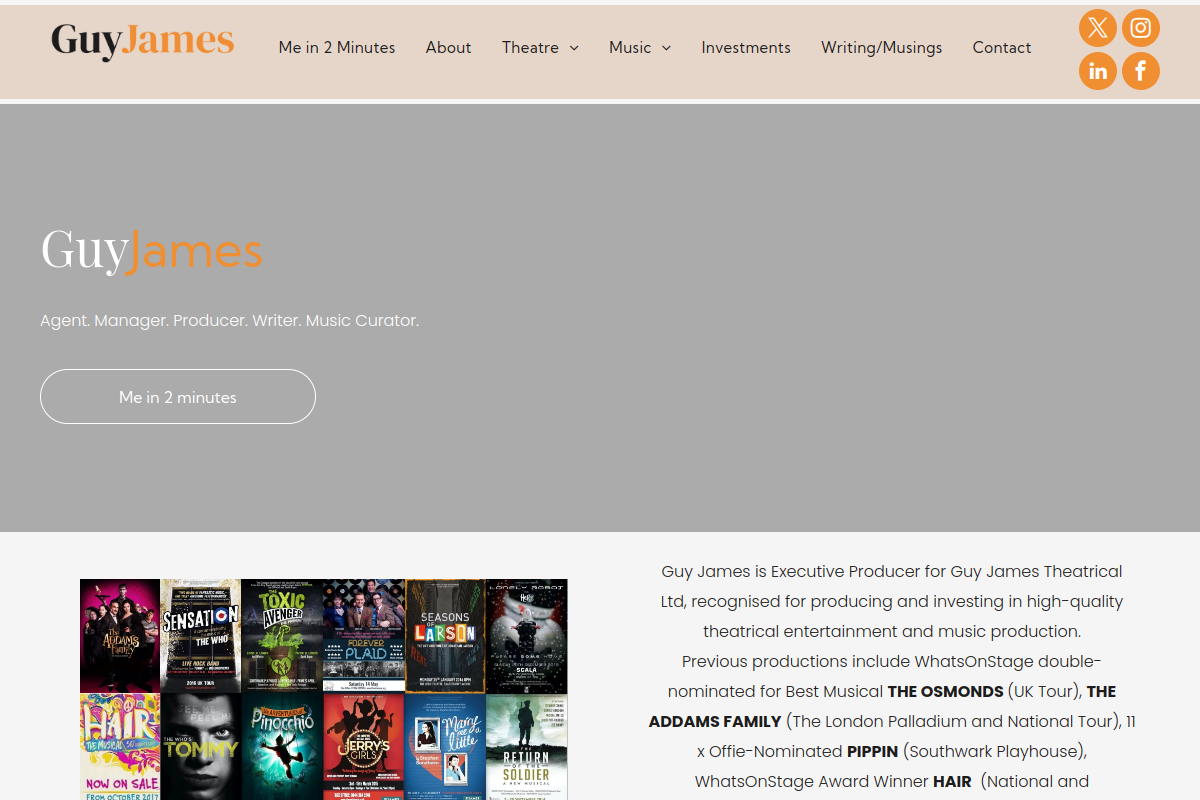This screenshot has height=800, width=1200.
Task: Click the 'Me in 2 minutes' outlined button
Action: 178,397
